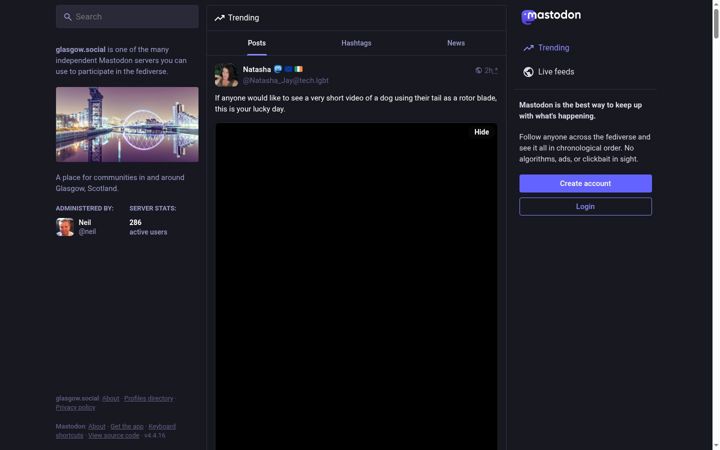Switch to the News tab
This screenshot has width=720, height=450.
456,43
